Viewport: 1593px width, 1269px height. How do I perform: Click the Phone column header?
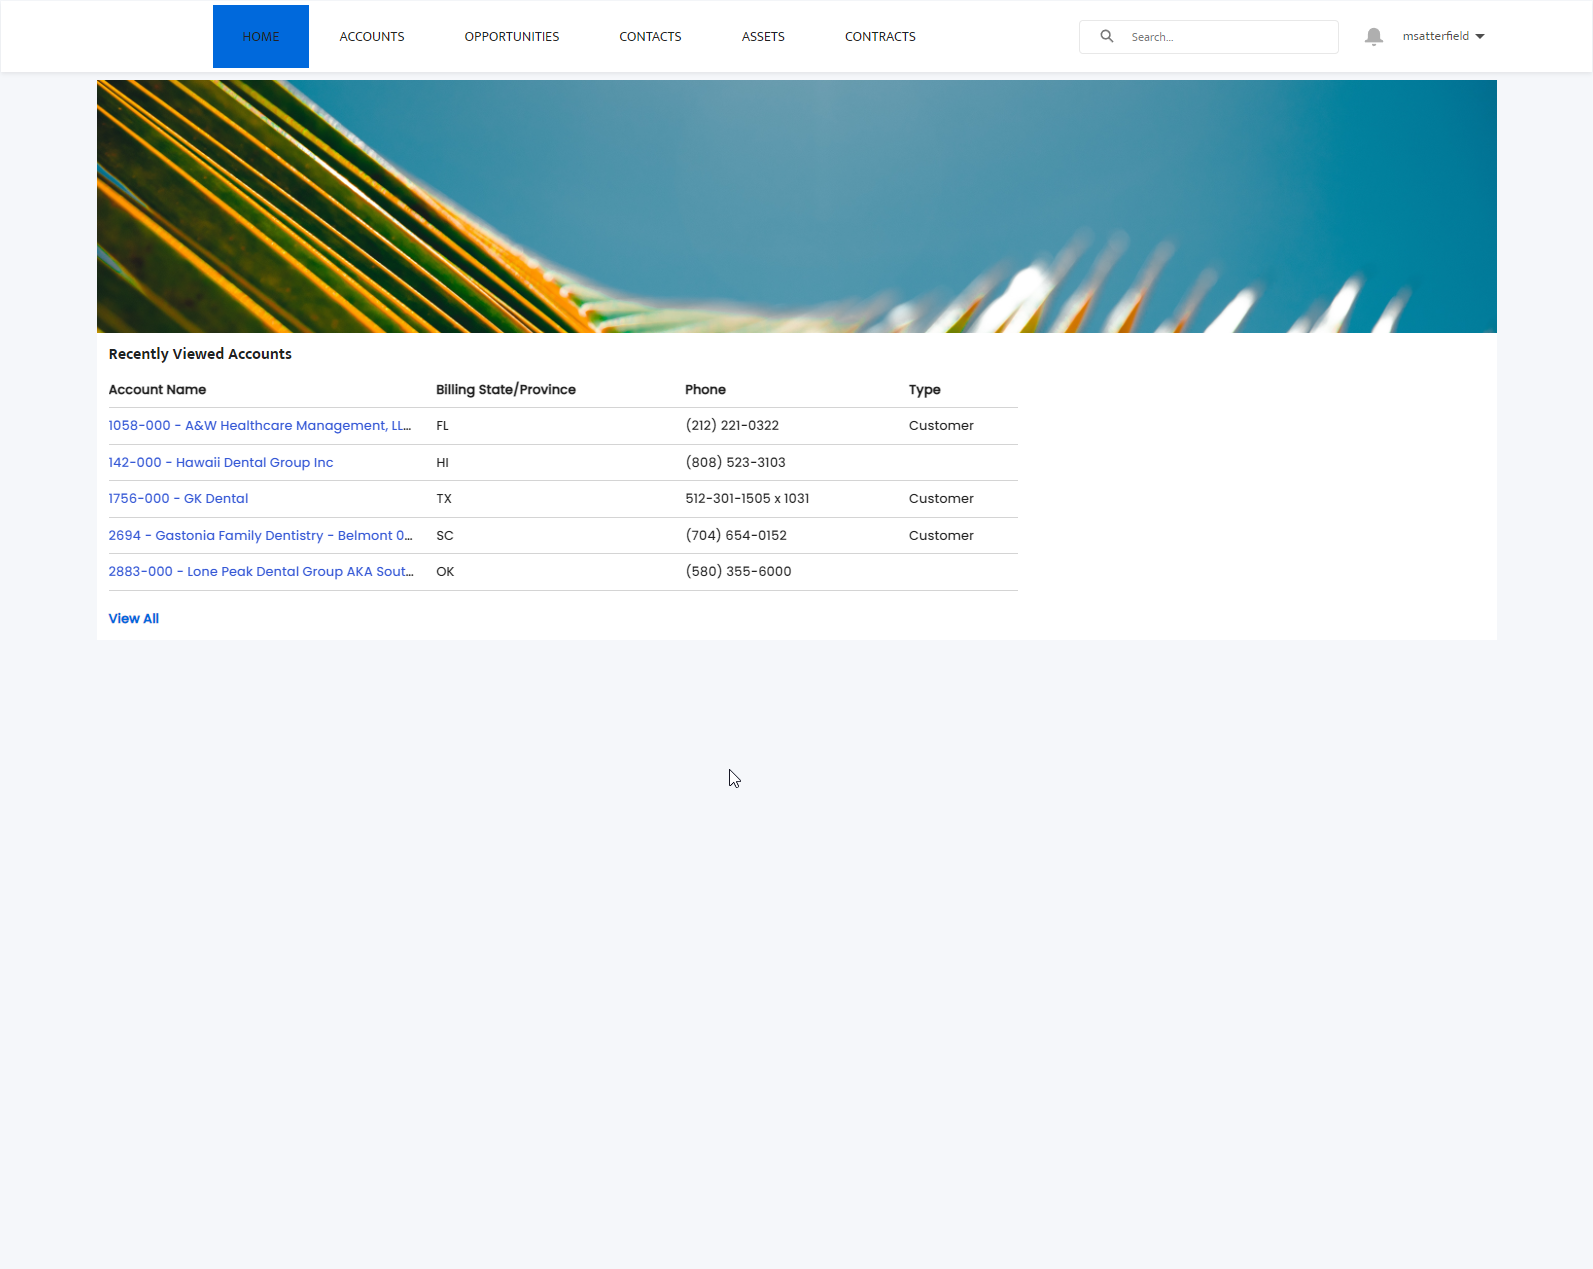[x=706, y=390]
